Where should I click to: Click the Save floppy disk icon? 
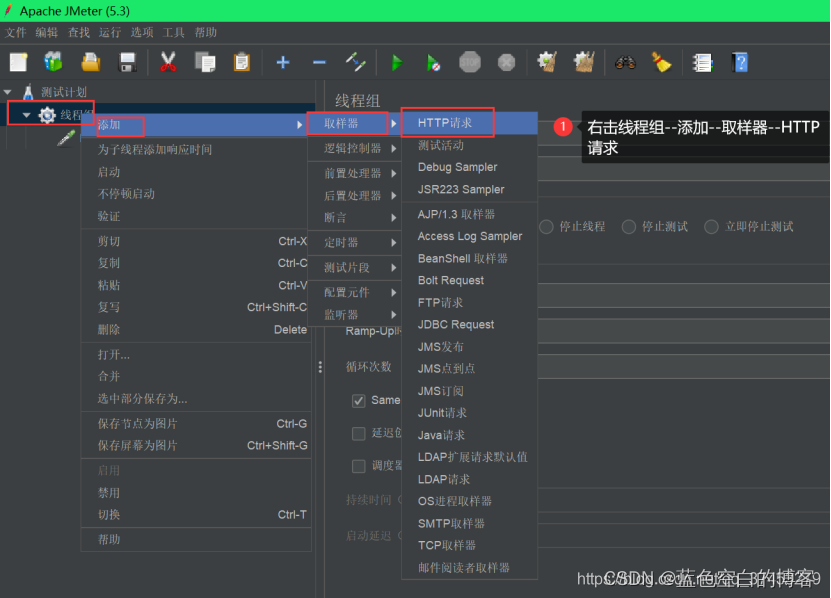pos(127,63)
